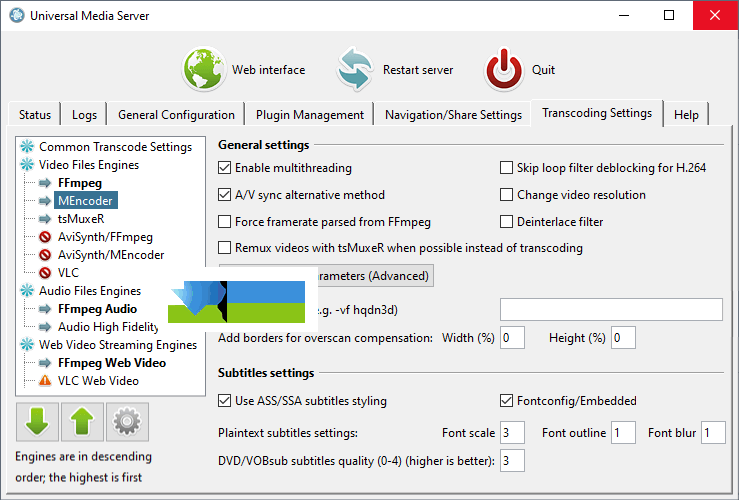Select Audio High Fidelity engine

108,327
